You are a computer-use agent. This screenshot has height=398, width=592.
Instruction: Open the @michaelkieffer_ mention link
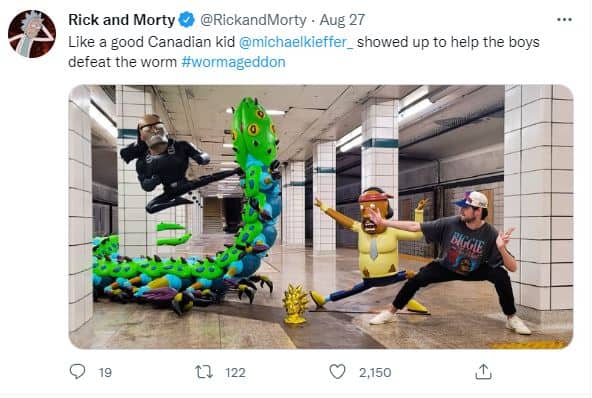point(296,42)
